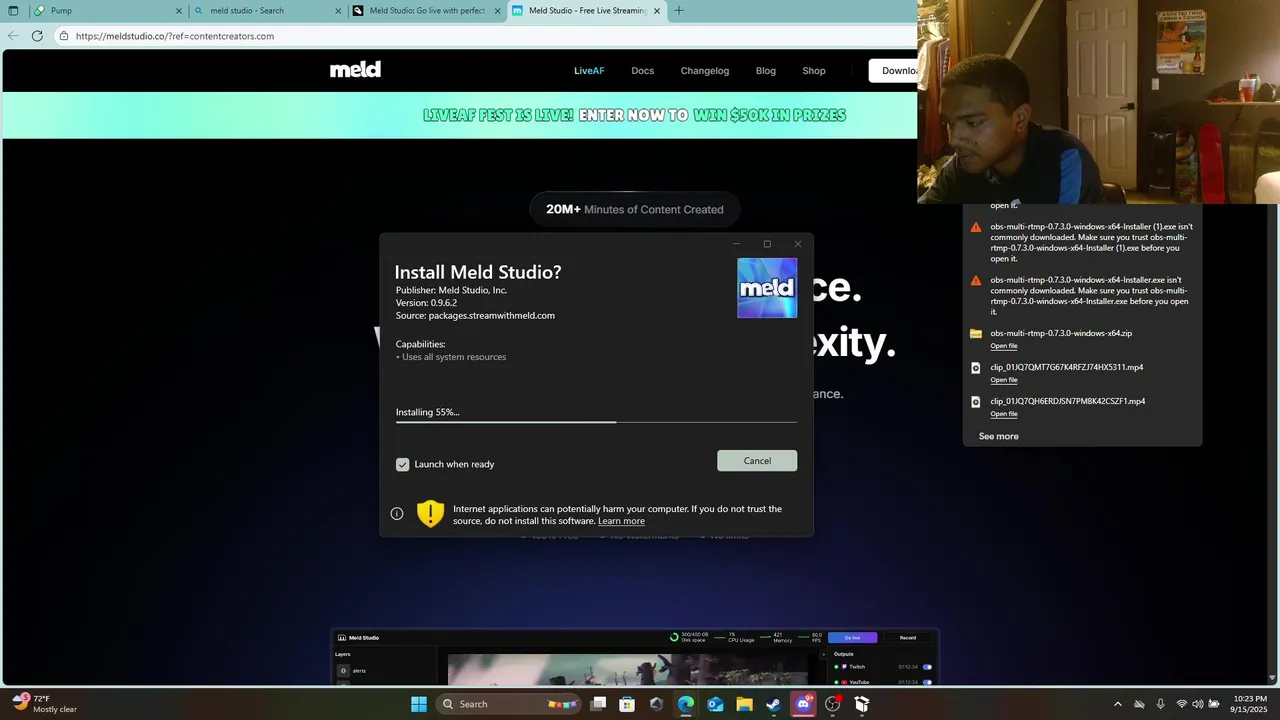Reload the page with the refresh icon
1280x720 pixels.
click(x=37, y=35)
